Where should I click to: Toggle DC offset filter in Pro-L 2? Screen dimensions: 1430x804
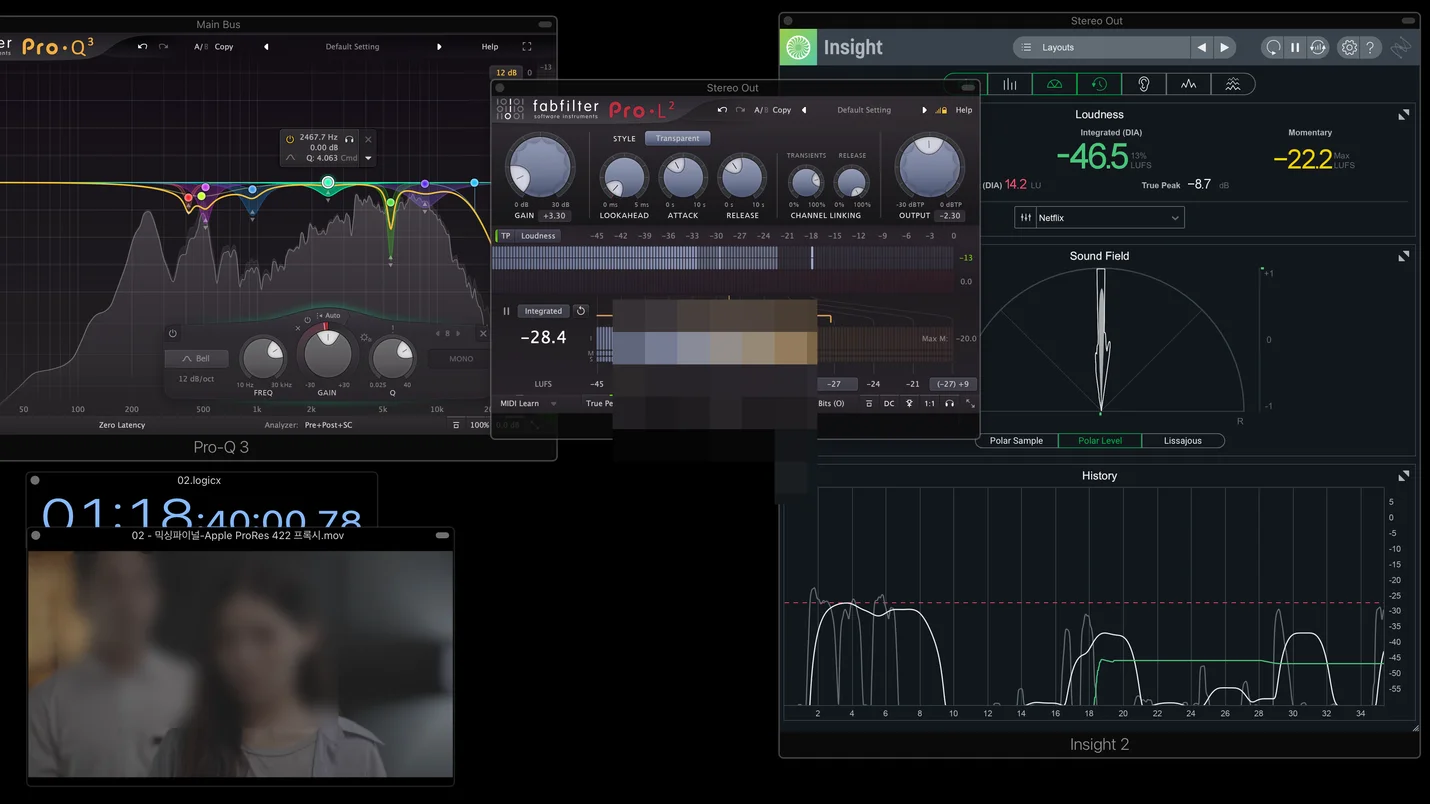coord(889,403)
